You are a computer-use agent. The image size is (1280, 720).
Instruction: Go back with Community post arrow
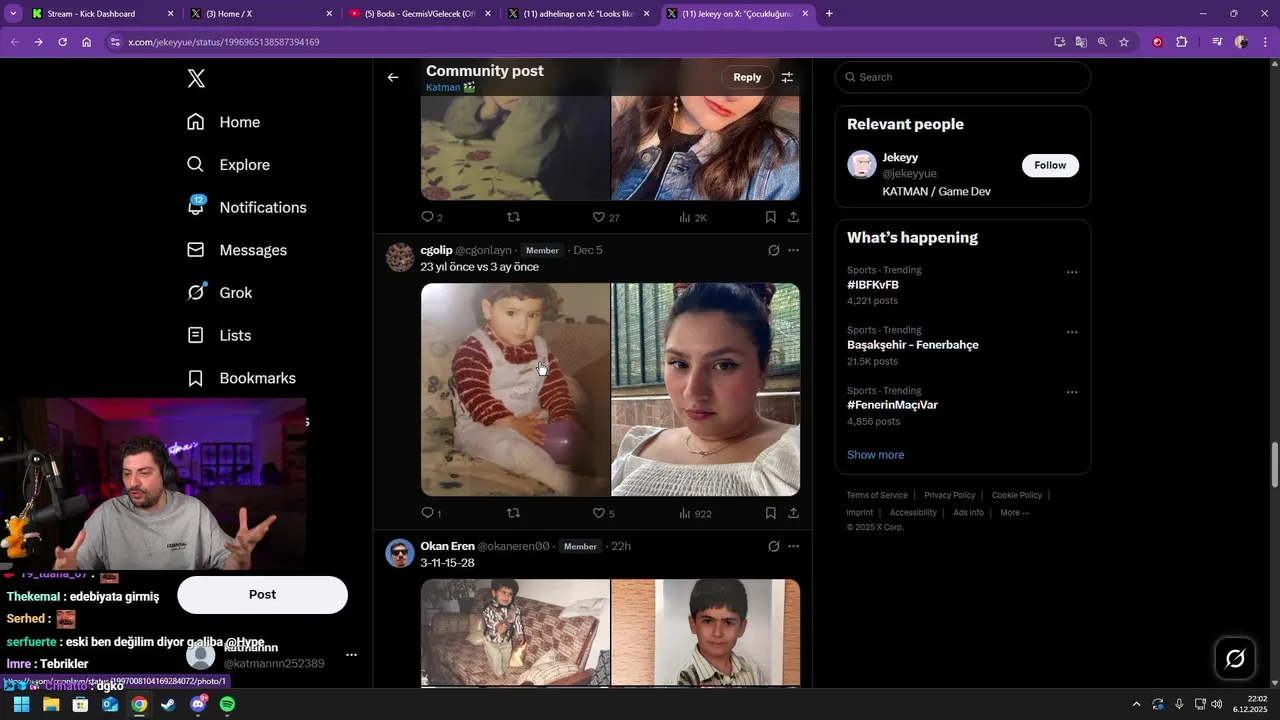coord(393,77)
